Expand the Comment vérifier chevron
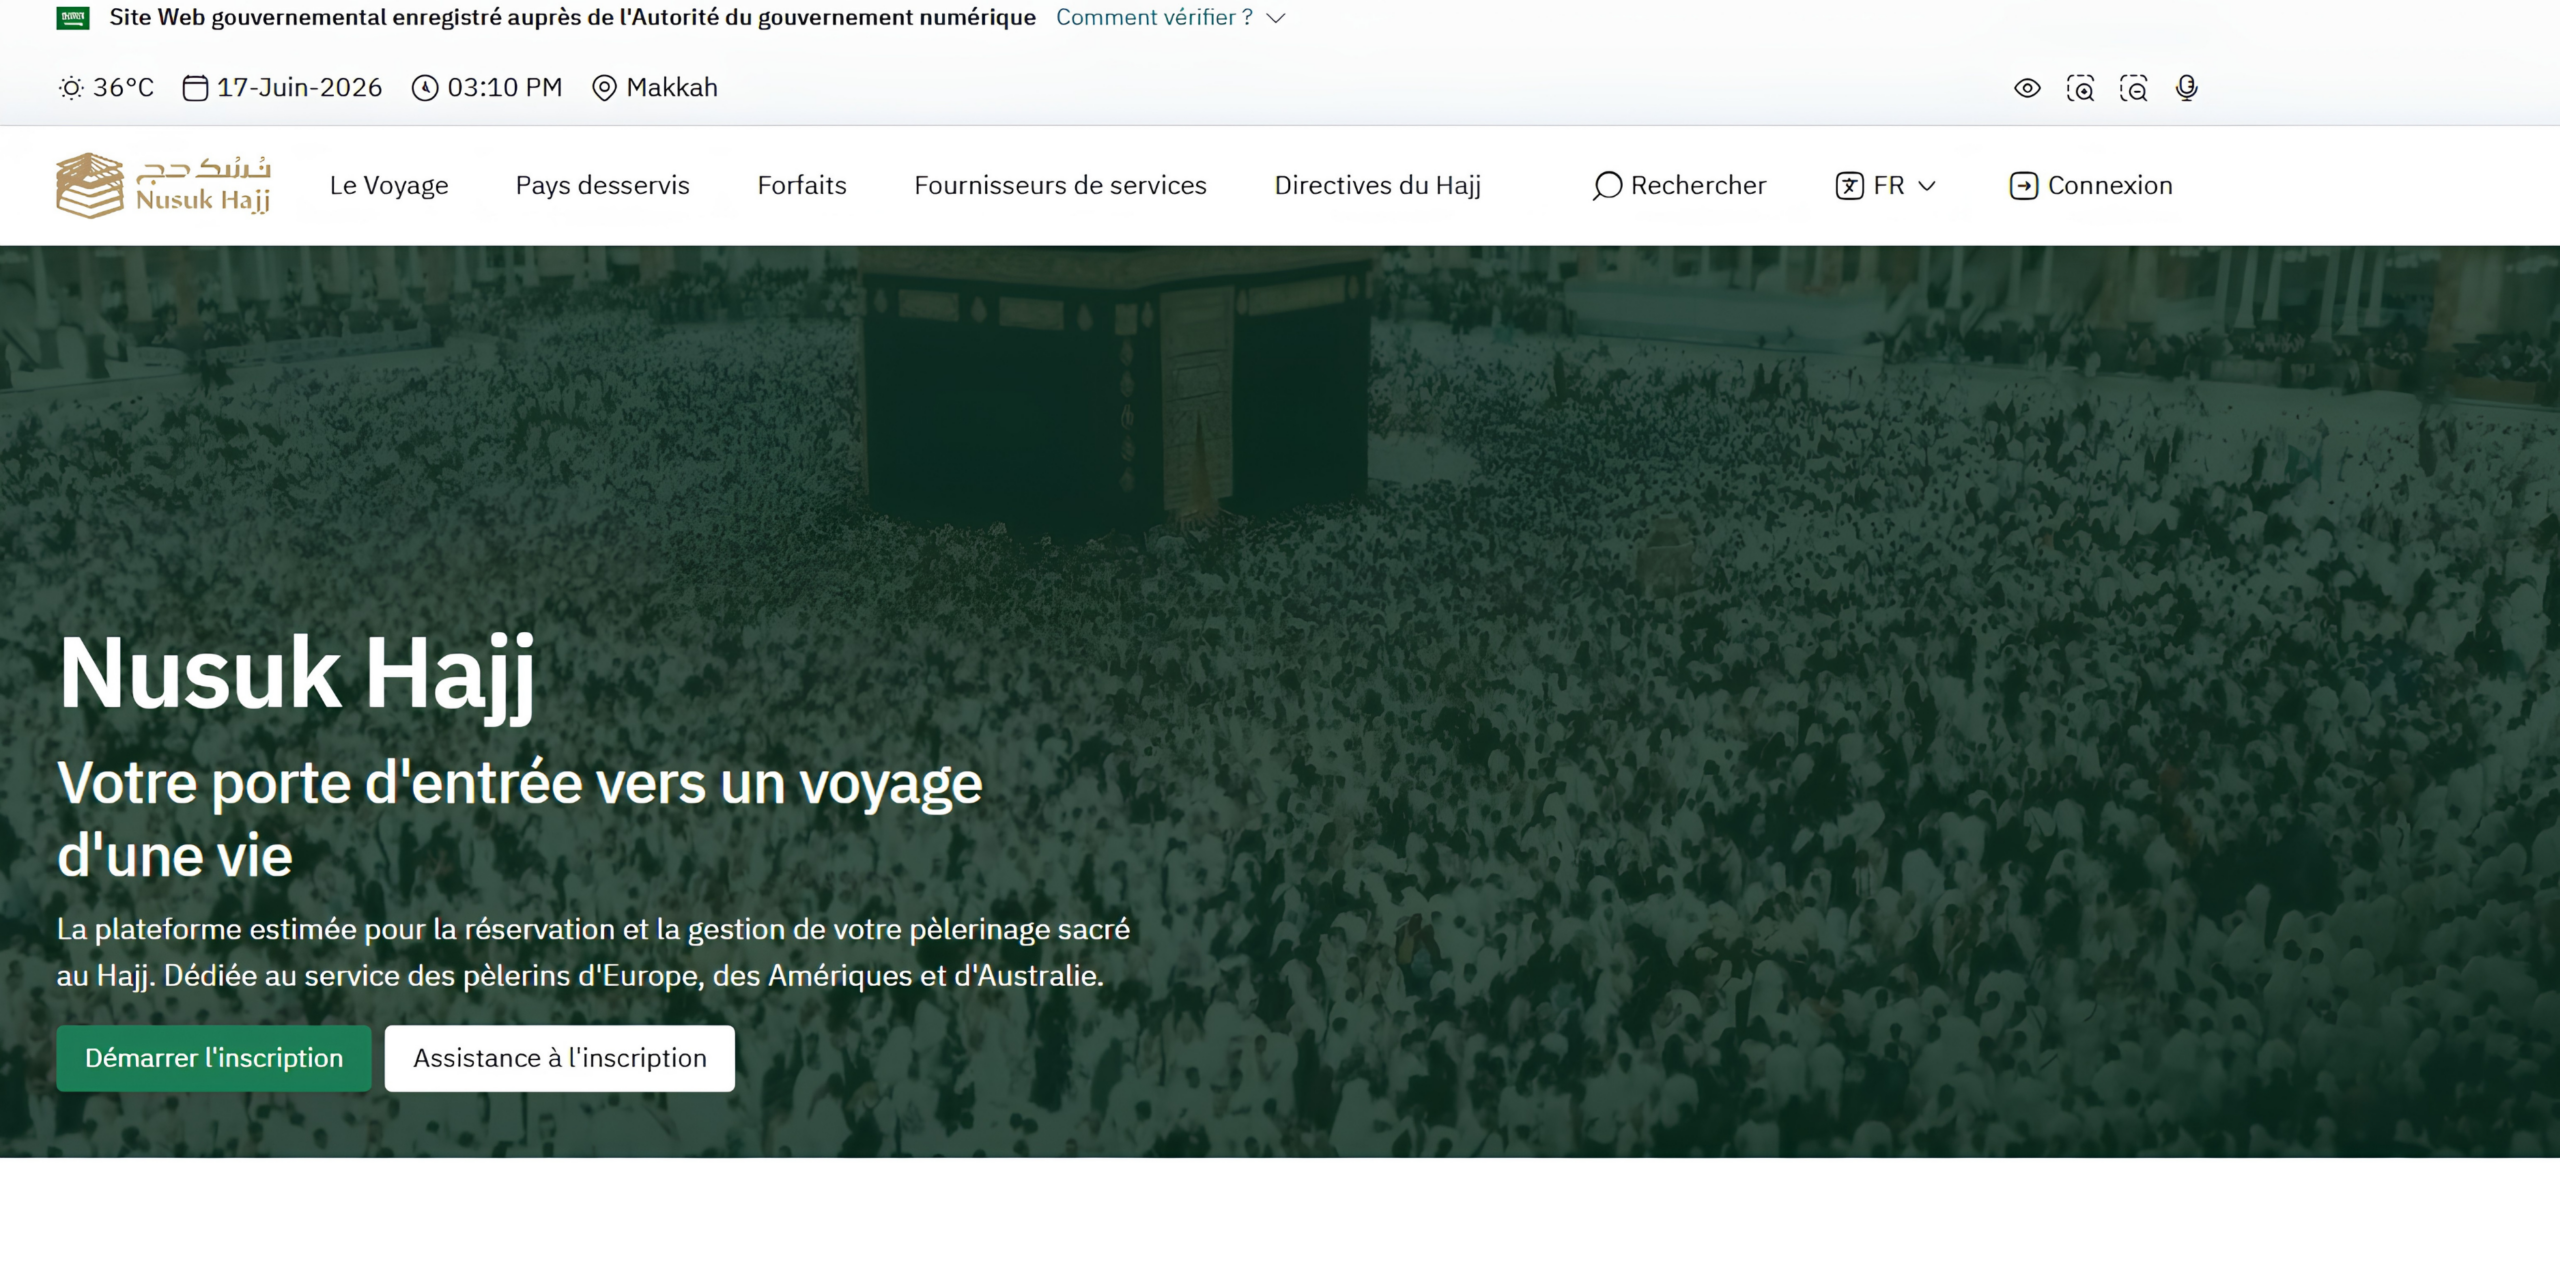The width and height of the screenshot is (2560, 1280). point(1276,18)
